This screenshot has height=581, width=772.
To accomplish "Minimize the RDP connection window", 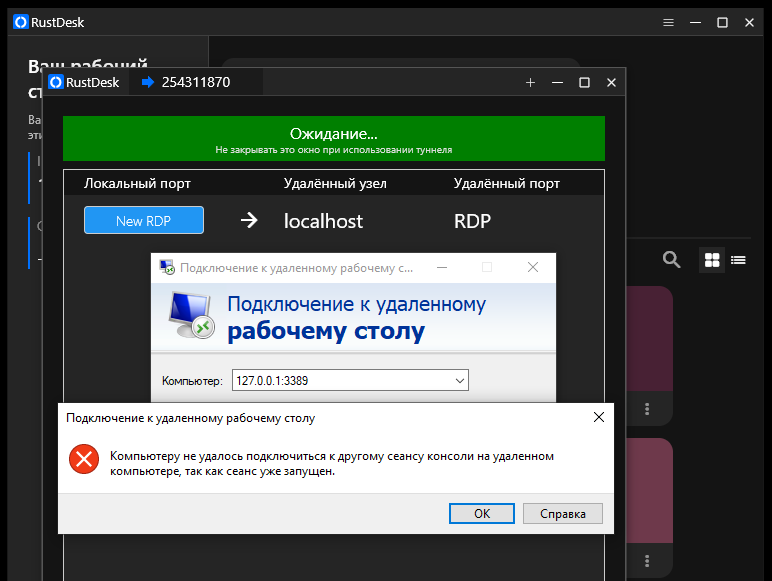I will (442, 267).
